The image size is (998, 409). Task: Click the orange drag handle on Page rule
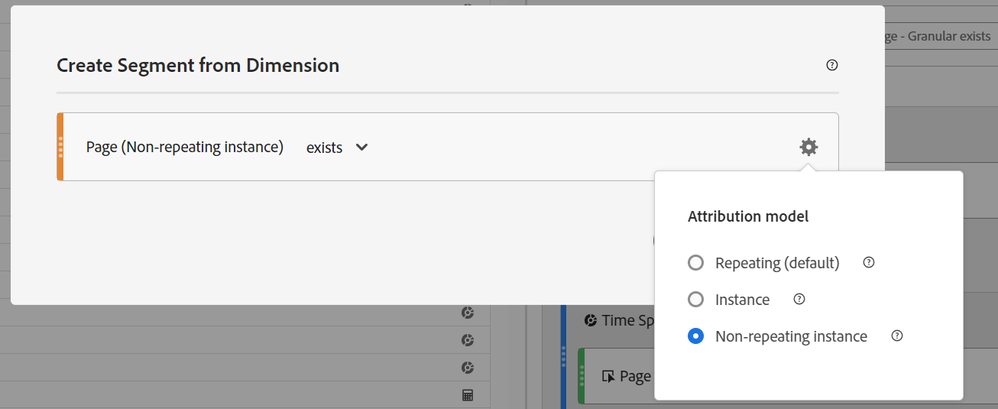point(60,147)
